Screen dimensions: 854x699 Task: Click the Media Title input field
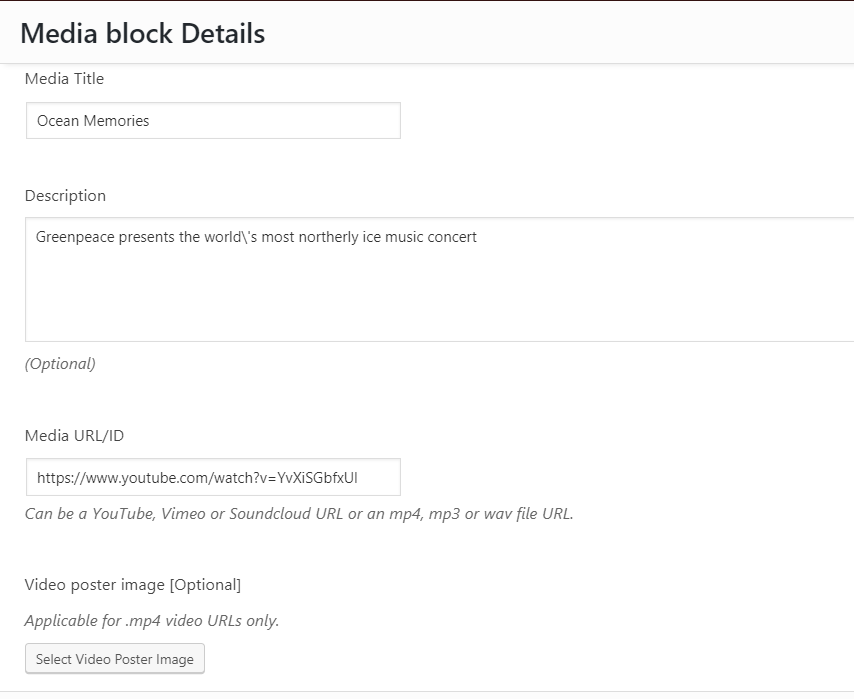[x=213, y=120]
